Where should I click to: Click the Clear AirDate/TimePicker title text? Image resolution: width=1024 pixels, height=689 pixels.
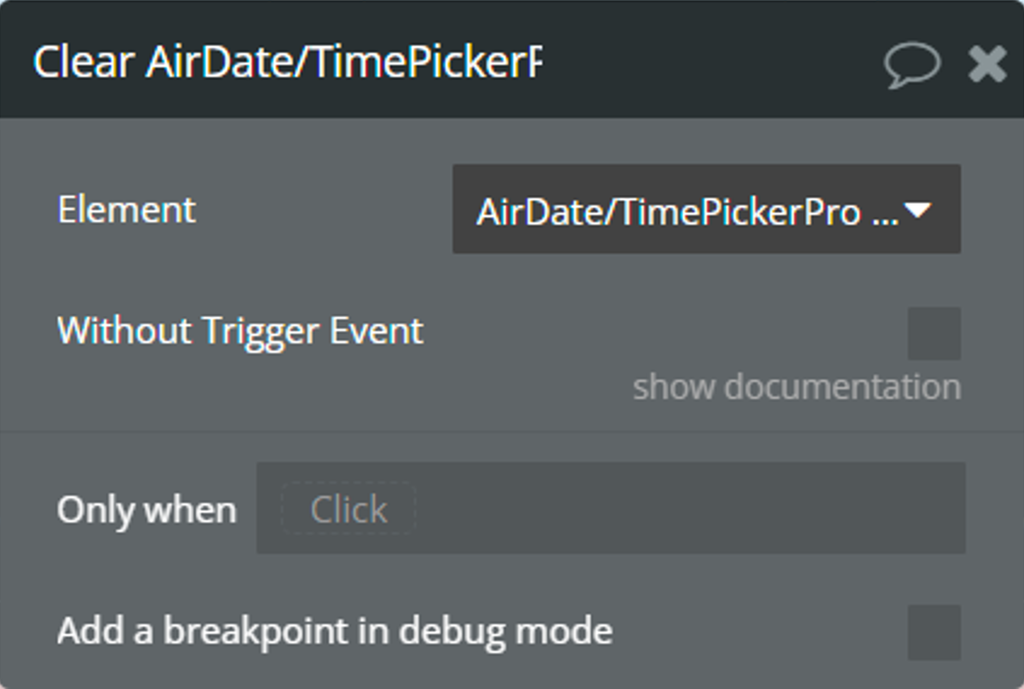pyautogui.click(x=287, y=63)
